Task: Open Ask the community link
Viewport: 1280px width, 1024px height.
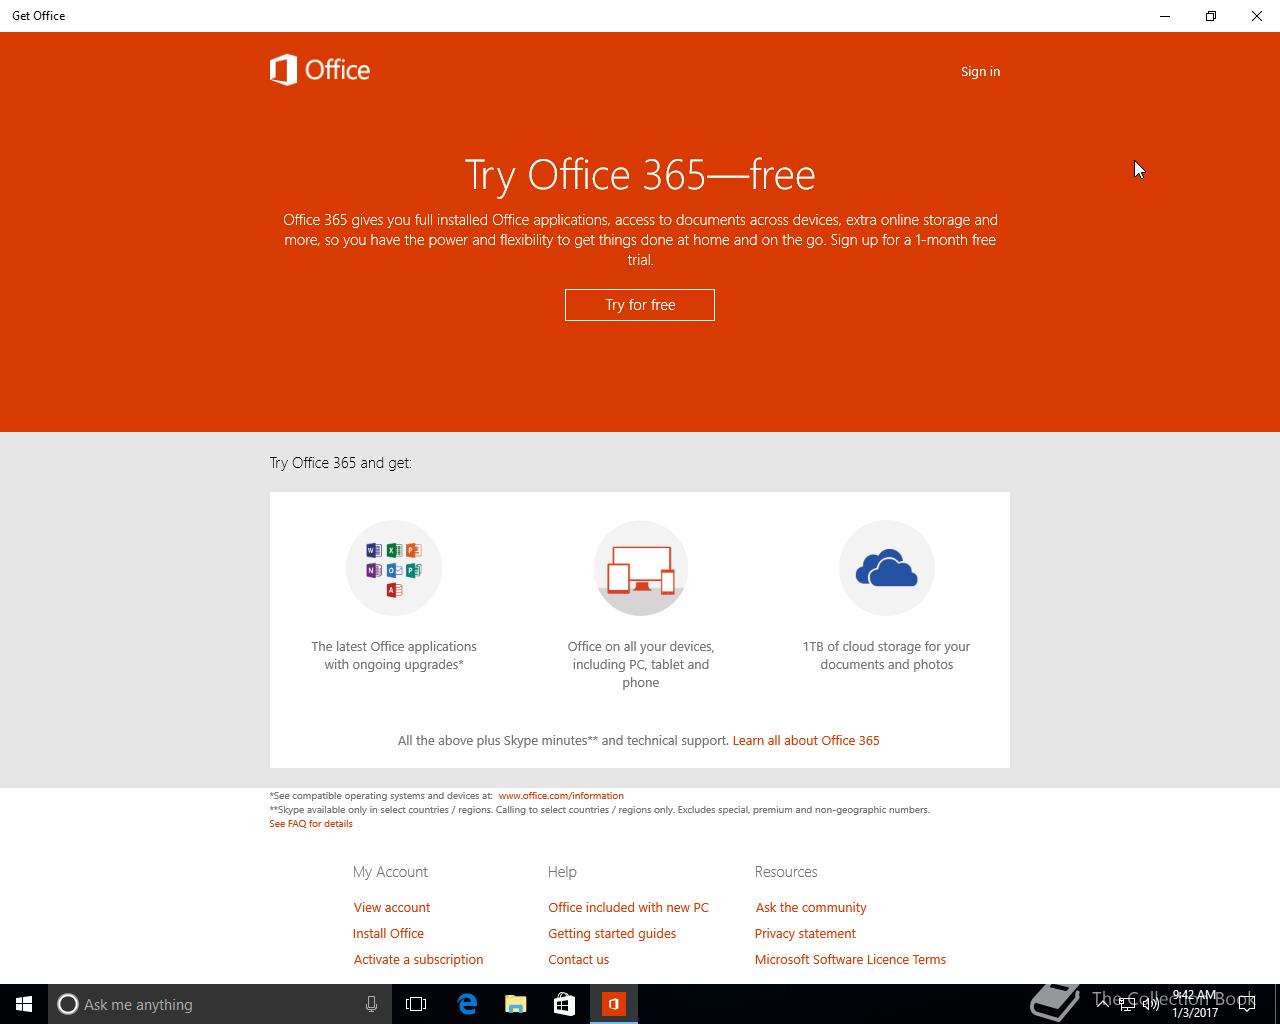Action: 811,908
